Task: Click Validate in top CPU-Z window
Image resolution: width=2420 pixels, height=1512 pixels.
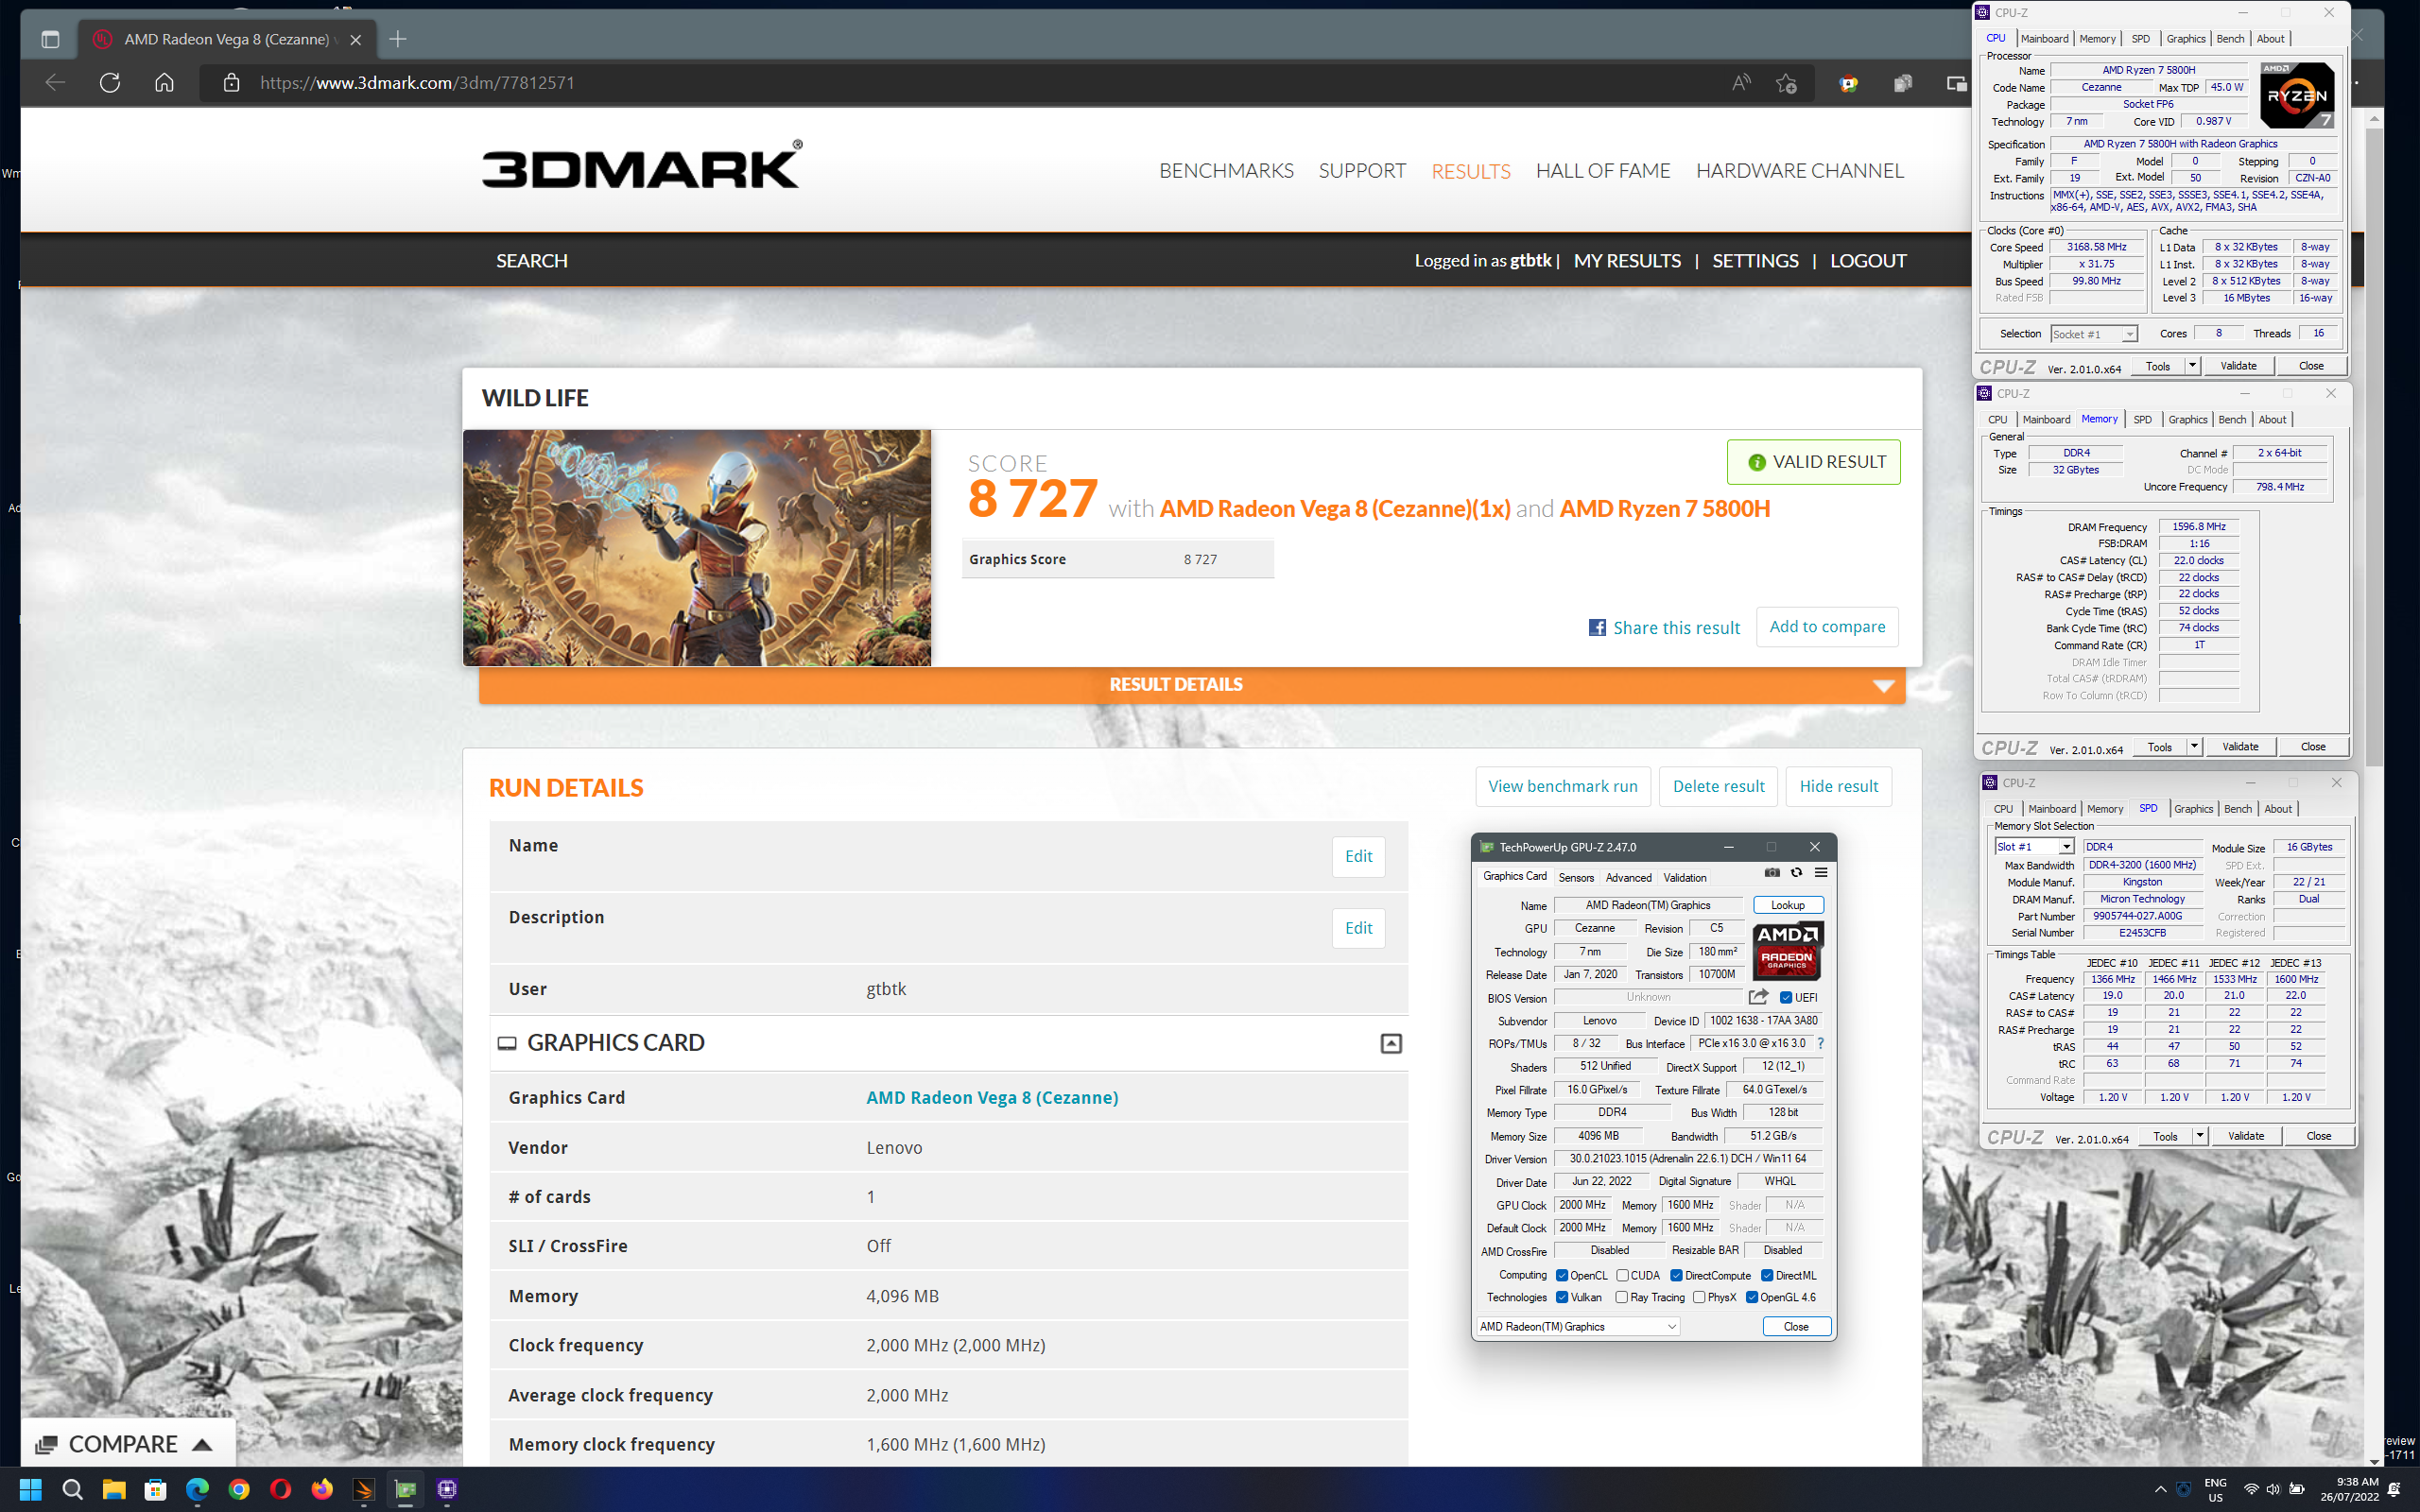Action: coord(2238,366)
